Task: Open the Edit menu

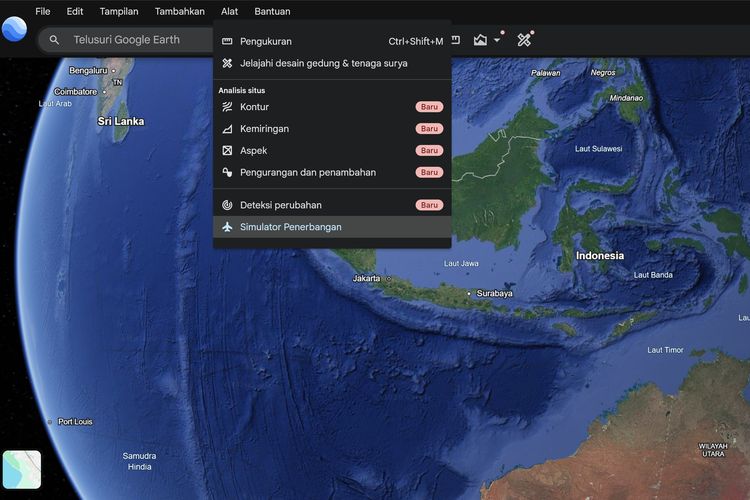Action: (75, 11)
